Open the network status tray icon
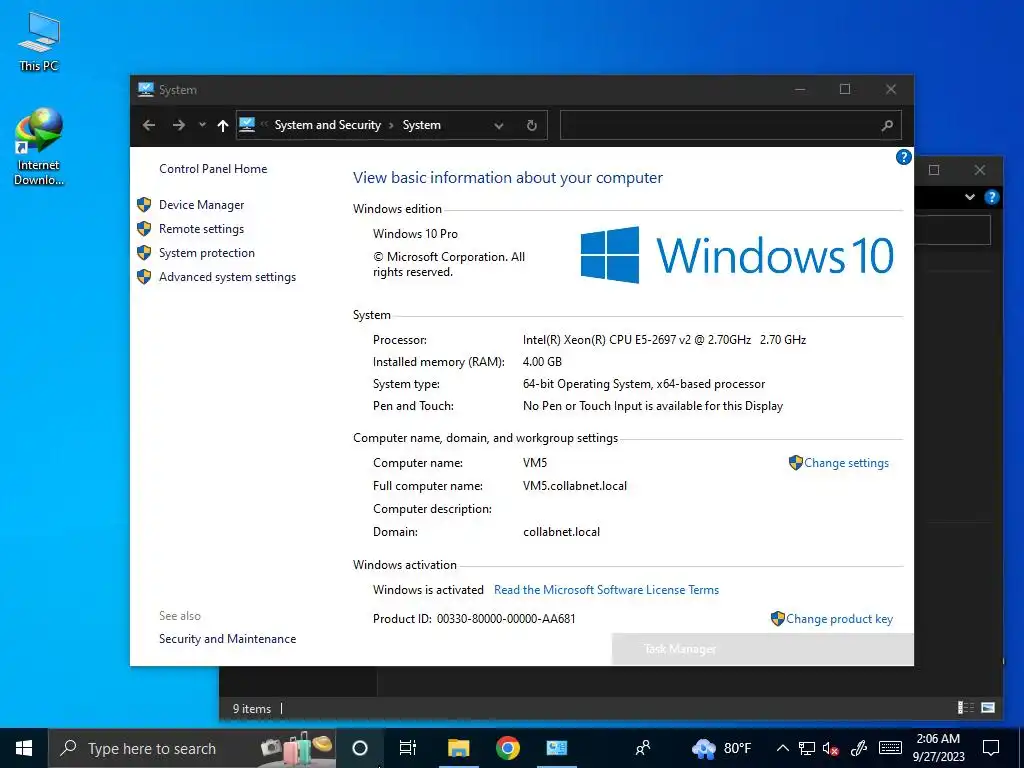Screen dimensions: 1024x768 (807, 748)
